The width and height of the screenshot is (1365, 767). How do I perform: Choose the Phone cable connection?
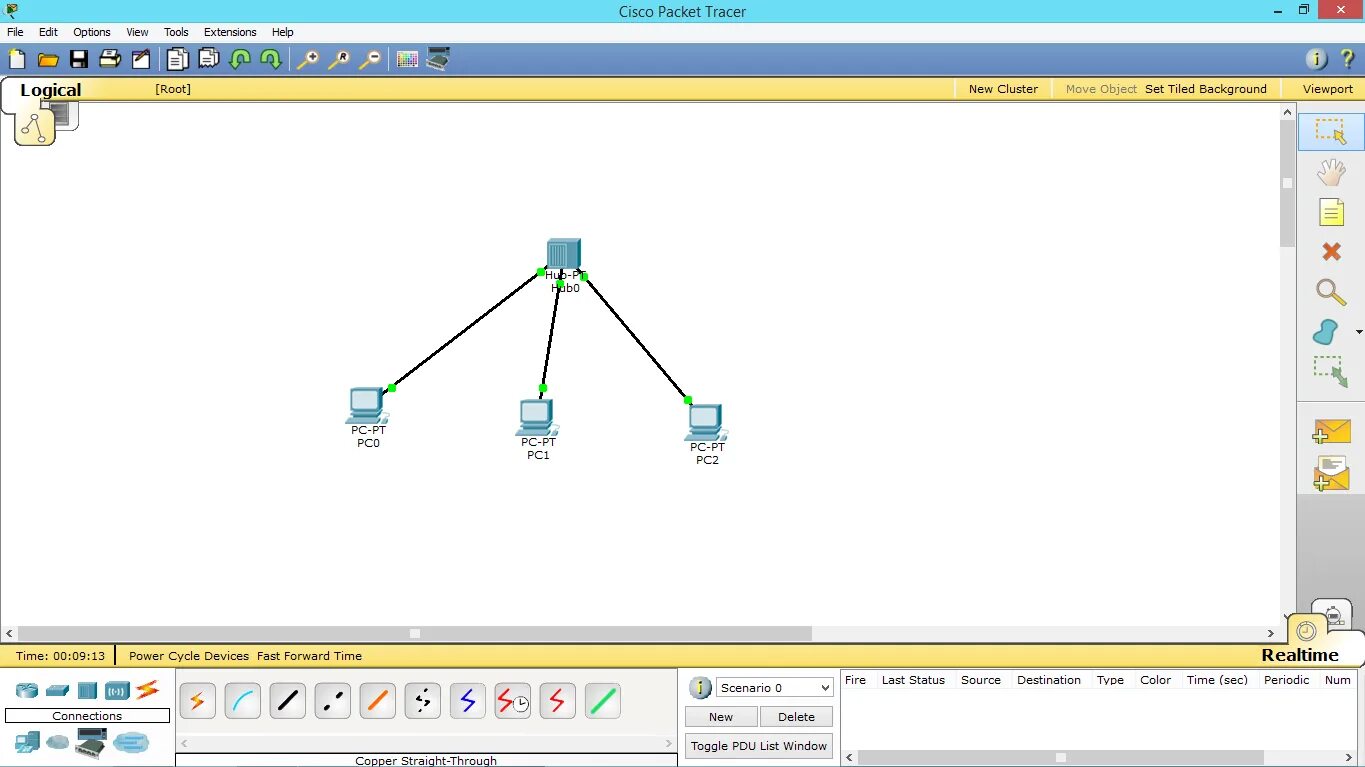coord(422,702)
